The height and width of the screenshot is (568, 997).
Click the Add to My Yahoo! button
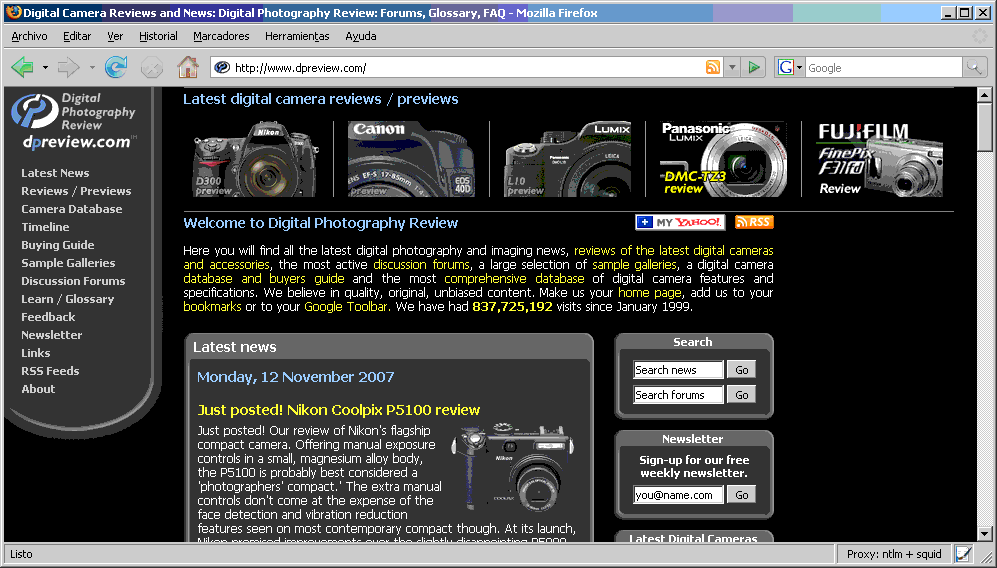pos(680,222)
